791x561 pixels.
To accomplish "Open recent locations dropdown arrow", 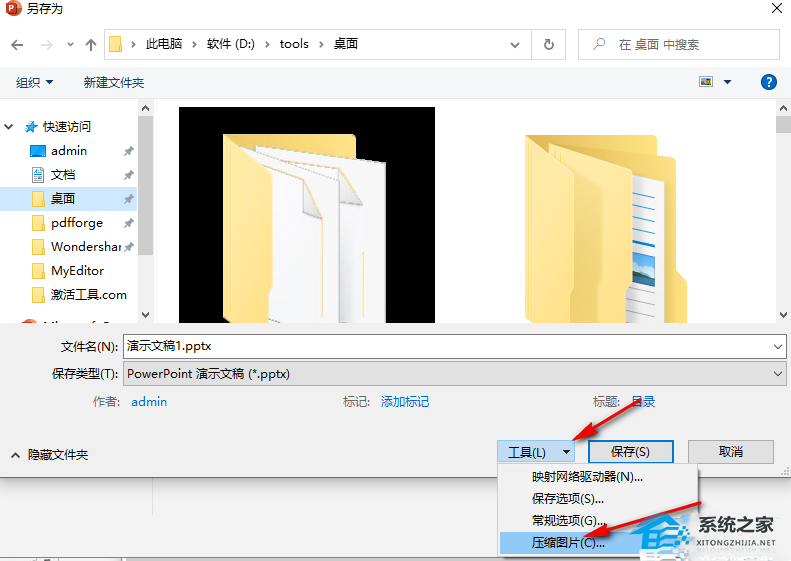I will point(70,45).
